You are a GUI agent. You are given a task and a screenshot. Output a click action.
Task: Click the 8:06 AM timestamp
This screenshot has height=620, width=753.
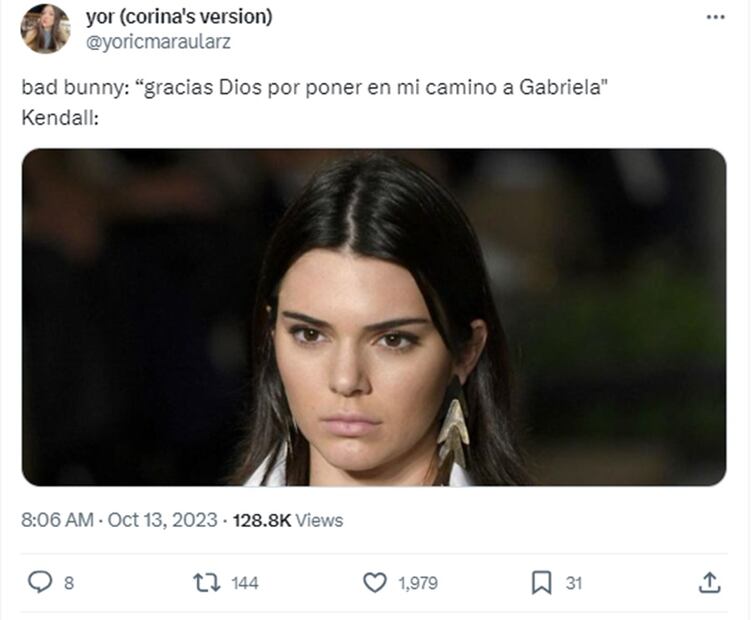[57, 520]
